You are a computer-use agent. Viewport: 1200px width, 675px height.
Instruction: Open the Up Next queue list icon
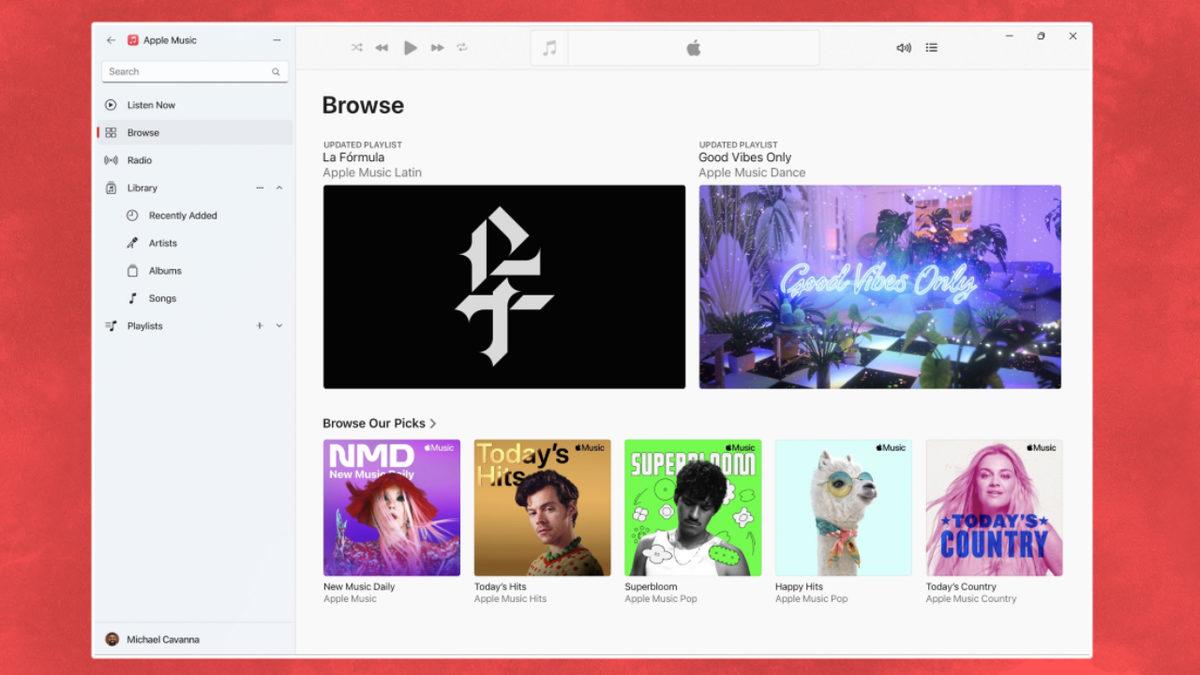[x=931, y=46]
